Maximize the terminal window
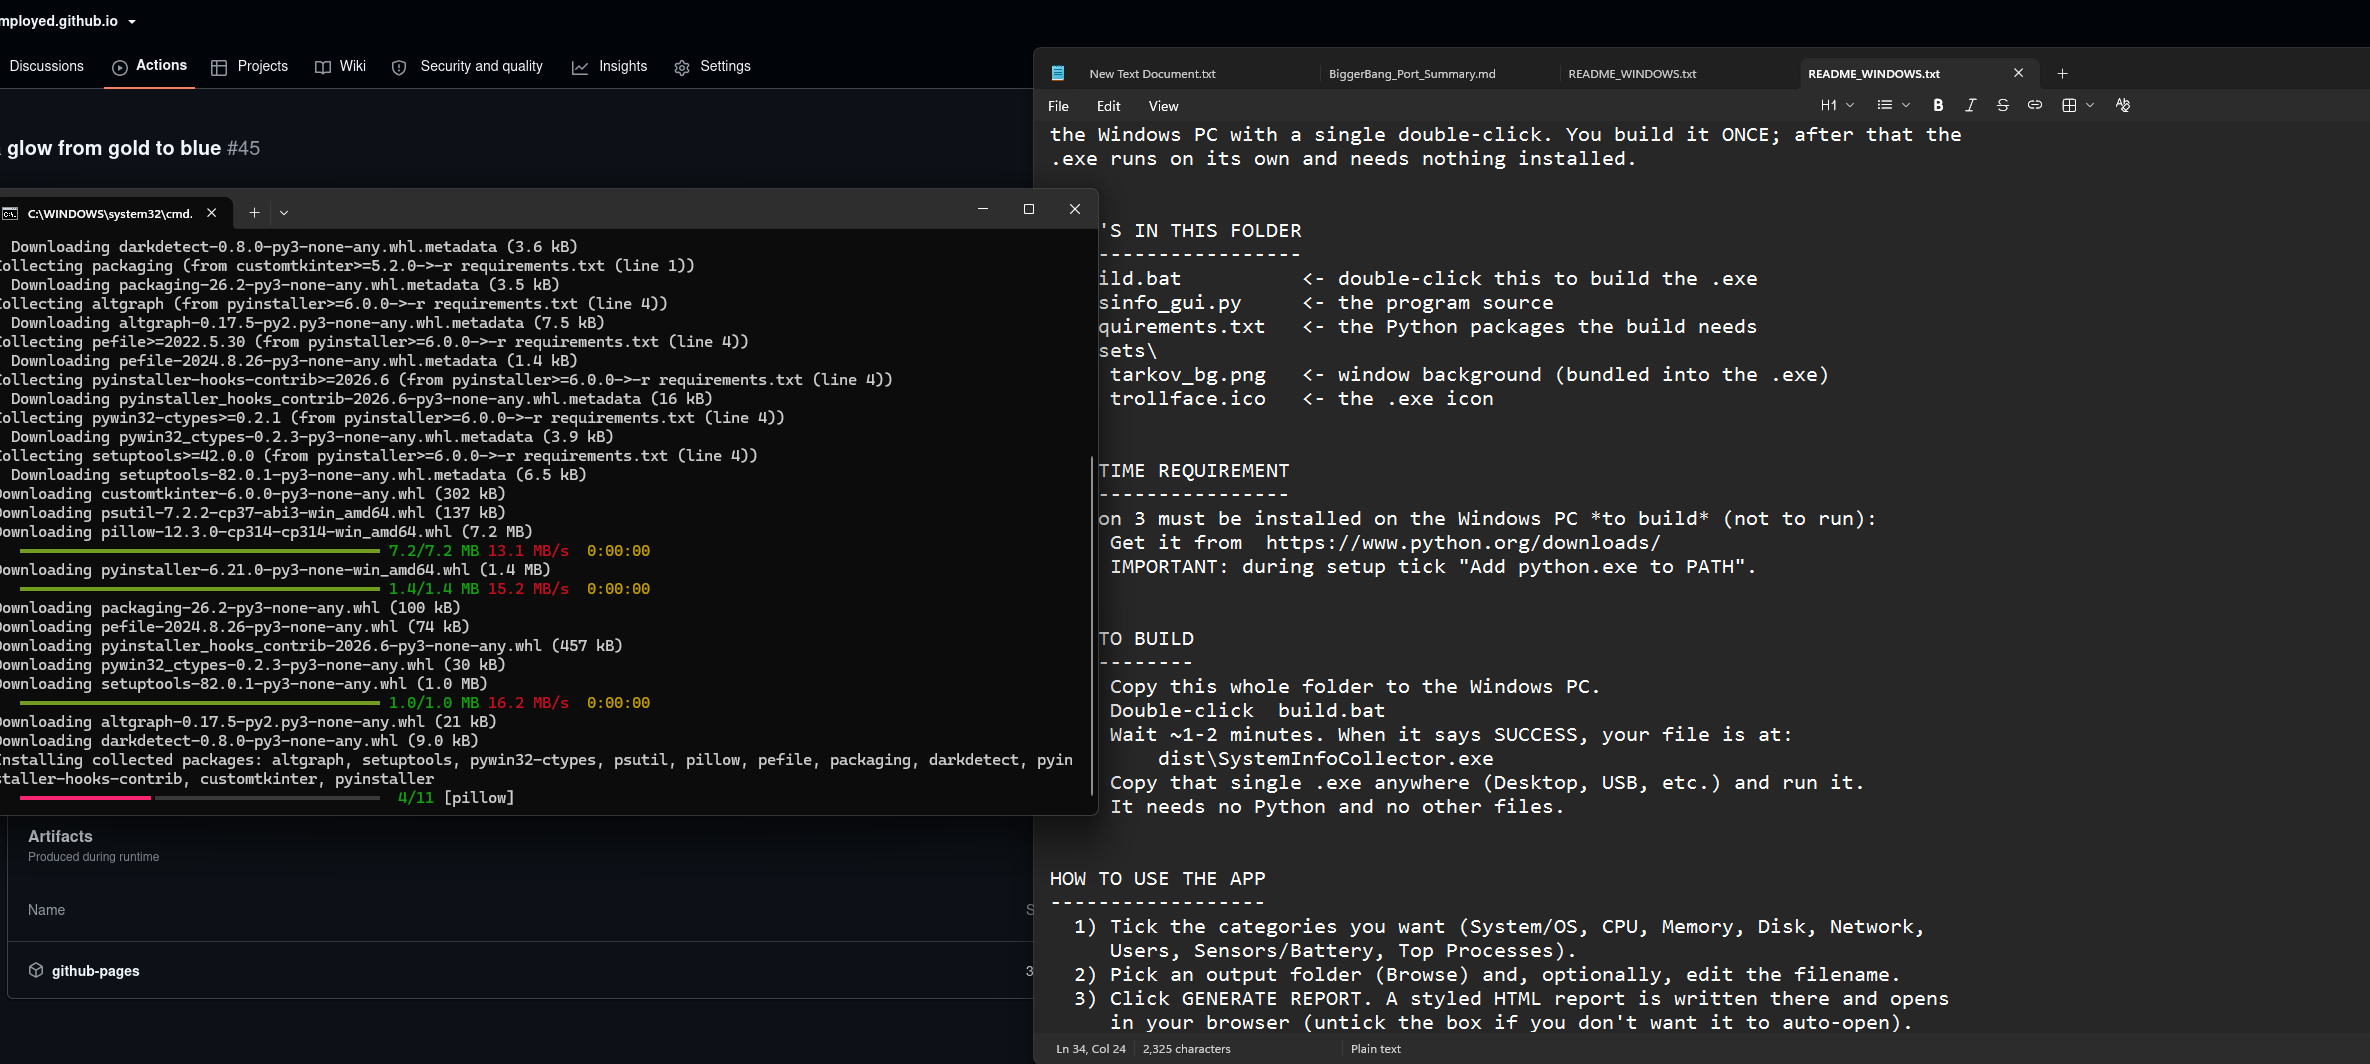Image resolution: width=2370 pixels, height=1064 pixels. coord(1028,209)
